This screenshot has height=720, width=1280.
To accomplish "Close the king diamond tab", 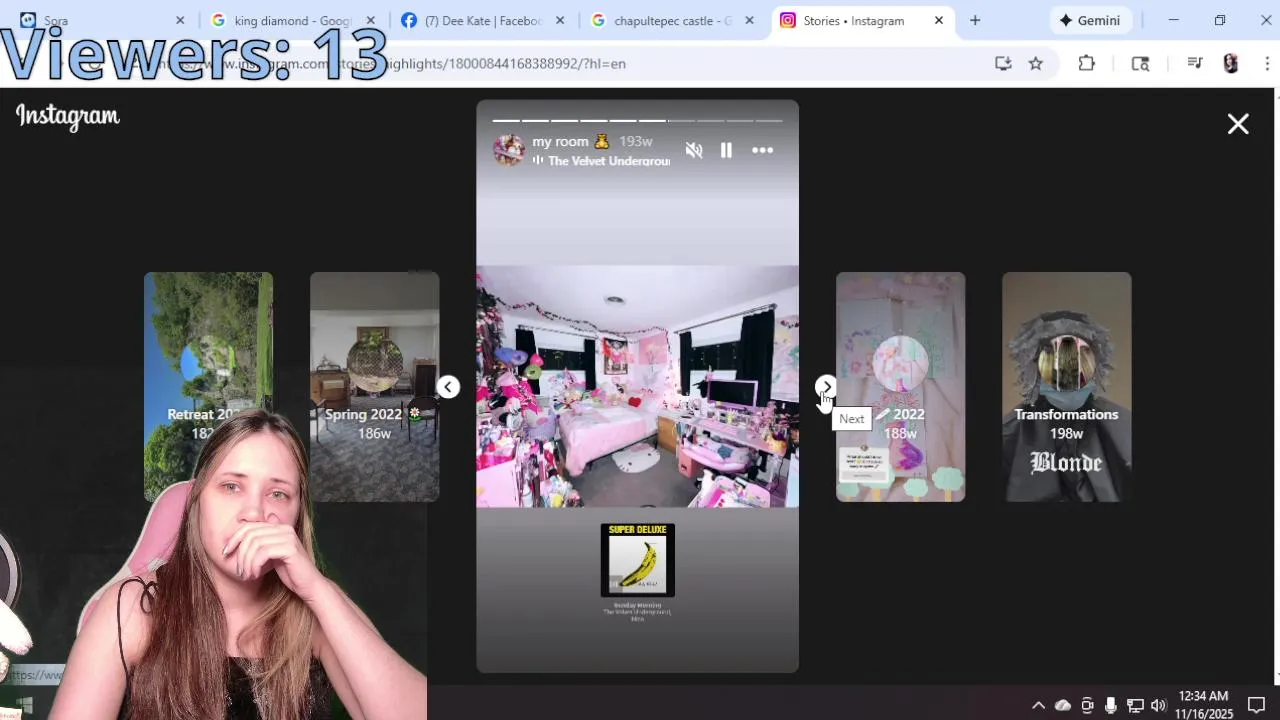I will click(x=370, y=20).
